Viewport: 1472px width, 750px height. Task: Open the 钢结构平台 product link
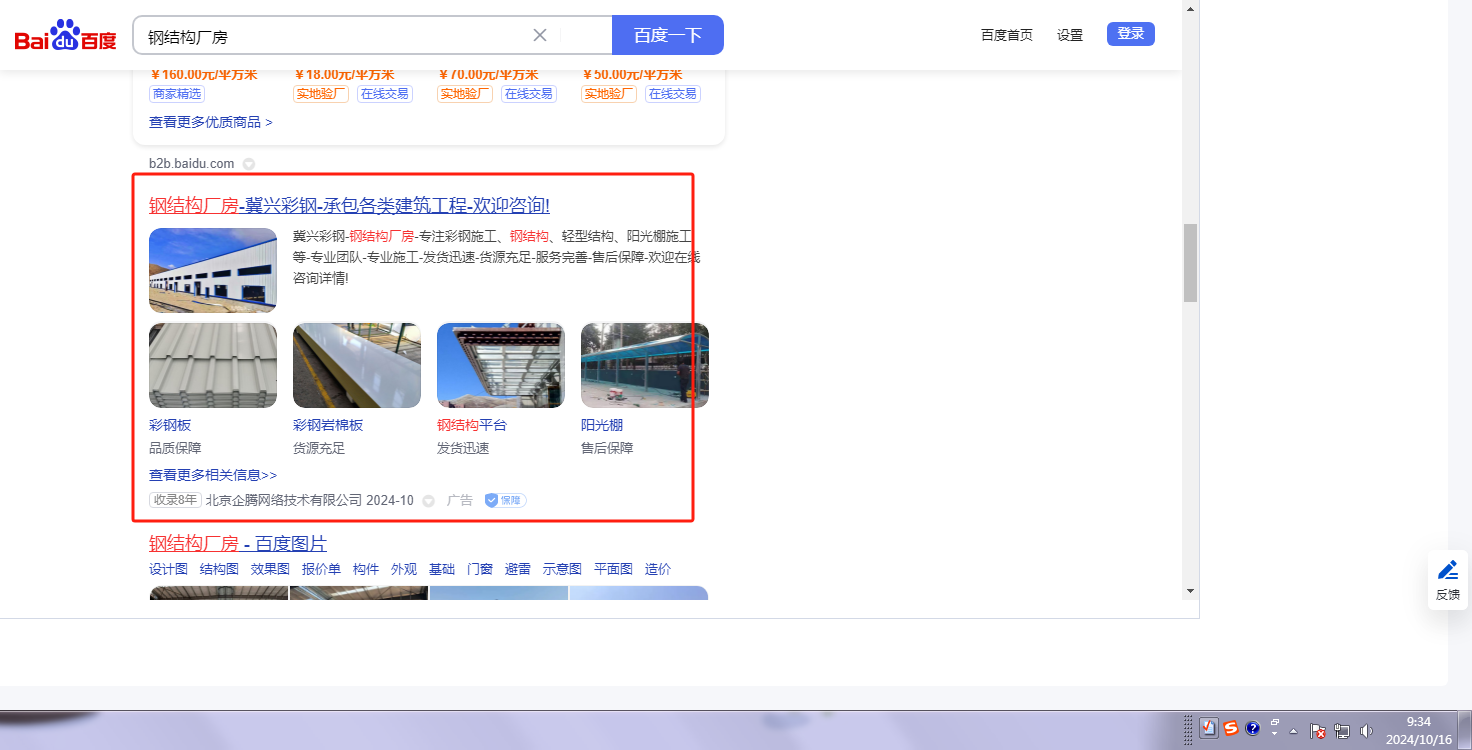[472, 425]
